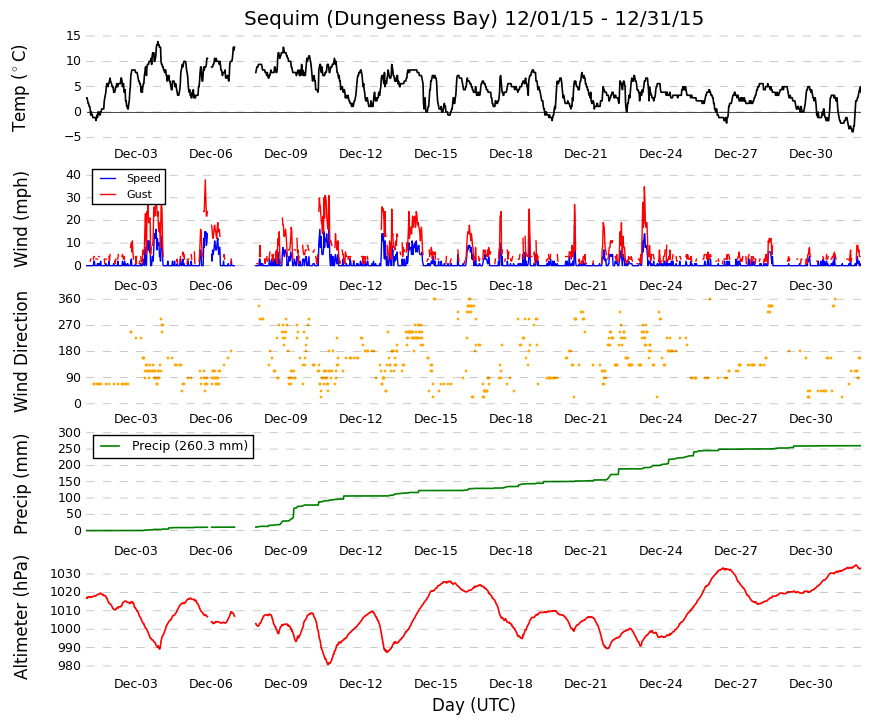Select the Precip (260.3 mm) legend label

coord(190,446)
